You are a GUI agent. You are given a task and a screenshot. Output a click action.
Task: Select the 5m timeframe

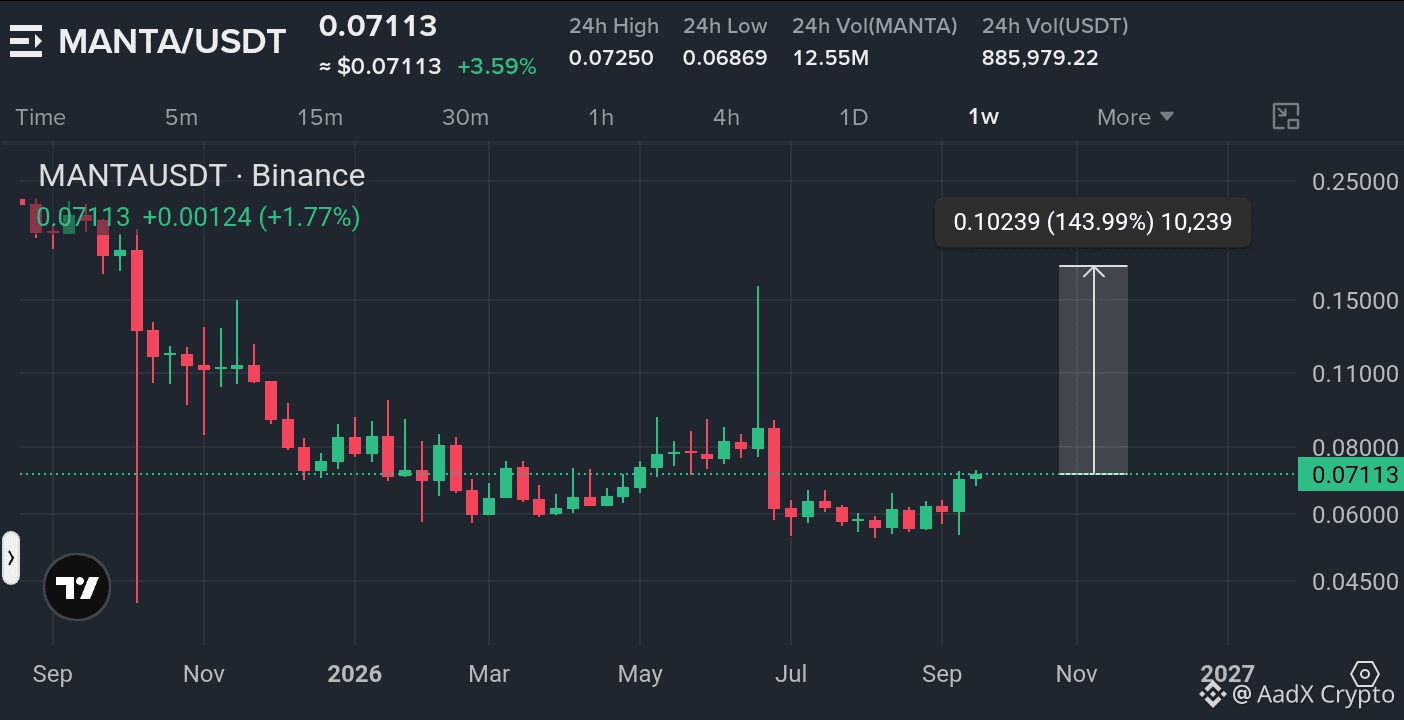[x=181, y=117]
